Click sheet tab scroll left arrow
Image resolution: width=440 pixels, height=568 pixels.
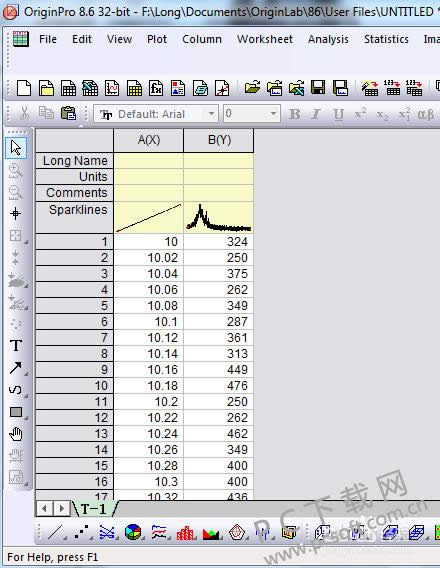pyautogui.click(x=44, y=509)
